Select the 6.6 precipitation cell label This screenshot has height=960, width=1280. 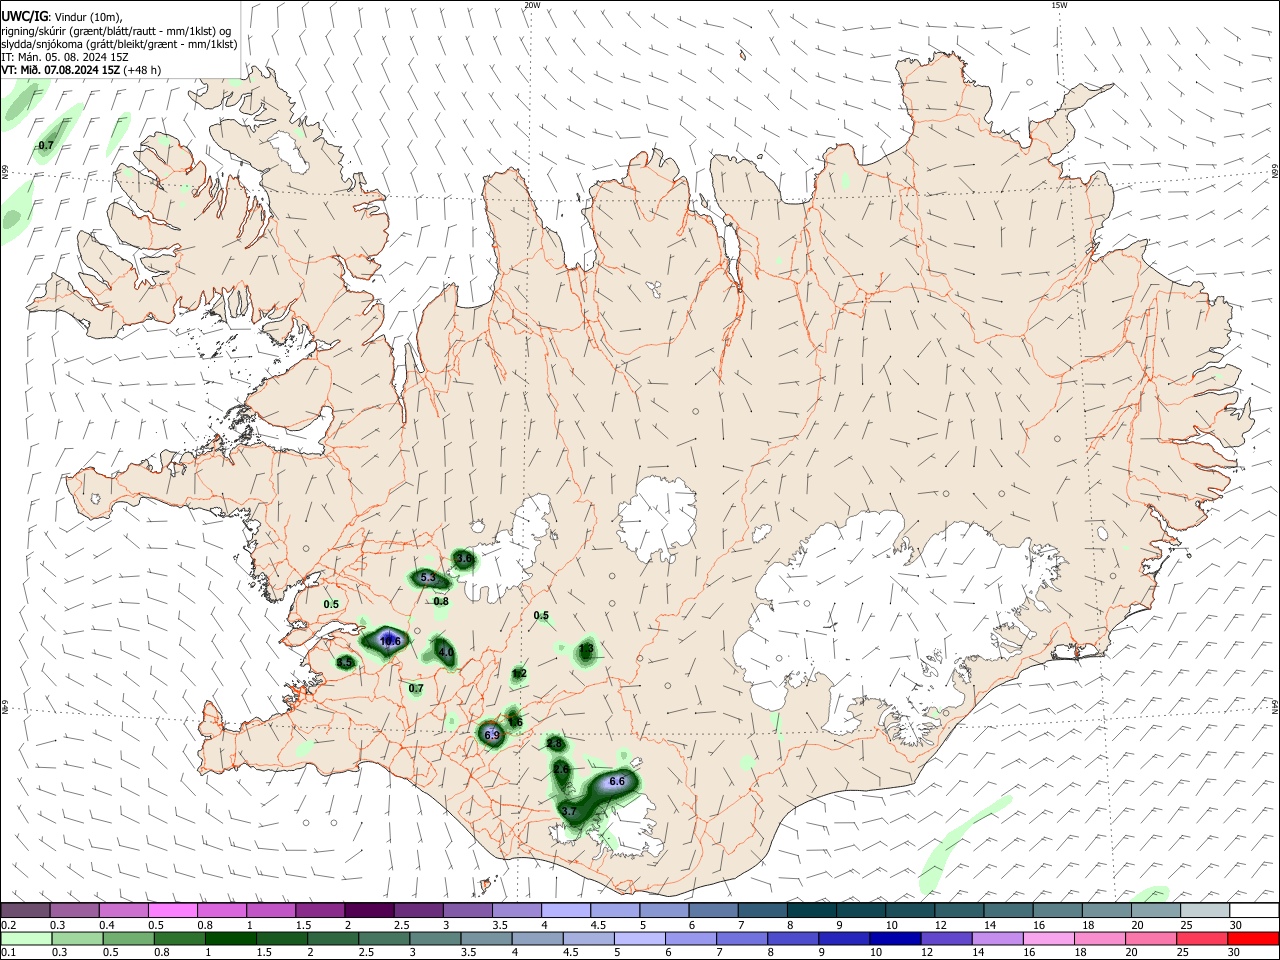click(x=617, y=782)
